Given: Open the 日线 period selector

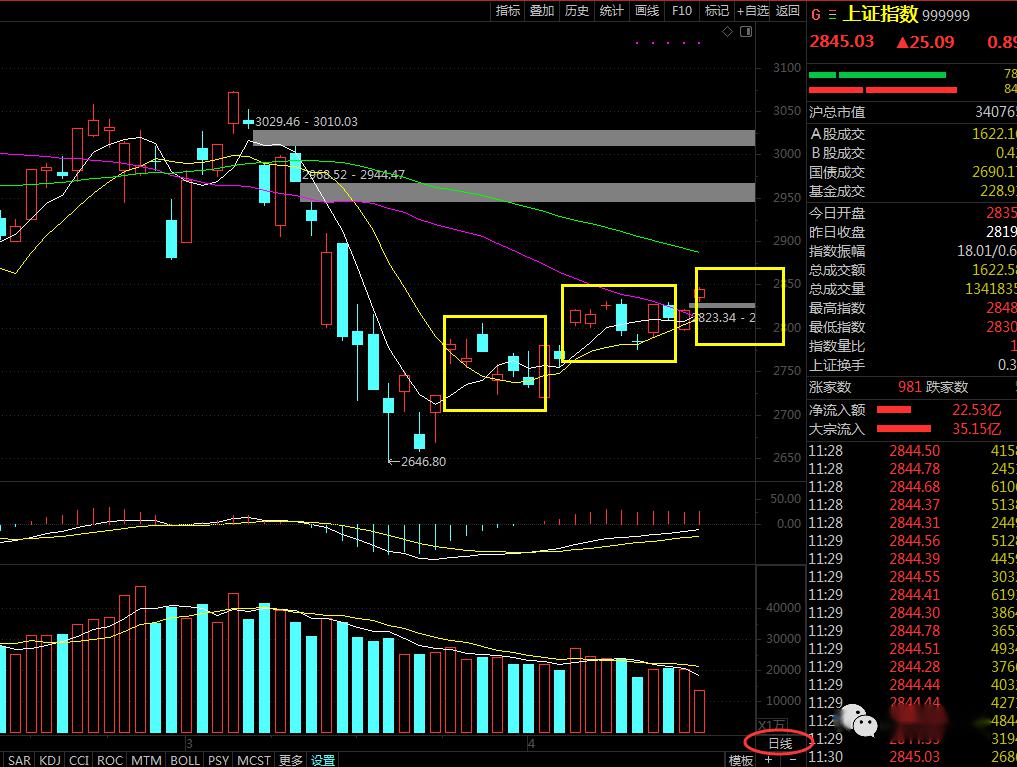Looking at the screenshot, I should point(780,743).
